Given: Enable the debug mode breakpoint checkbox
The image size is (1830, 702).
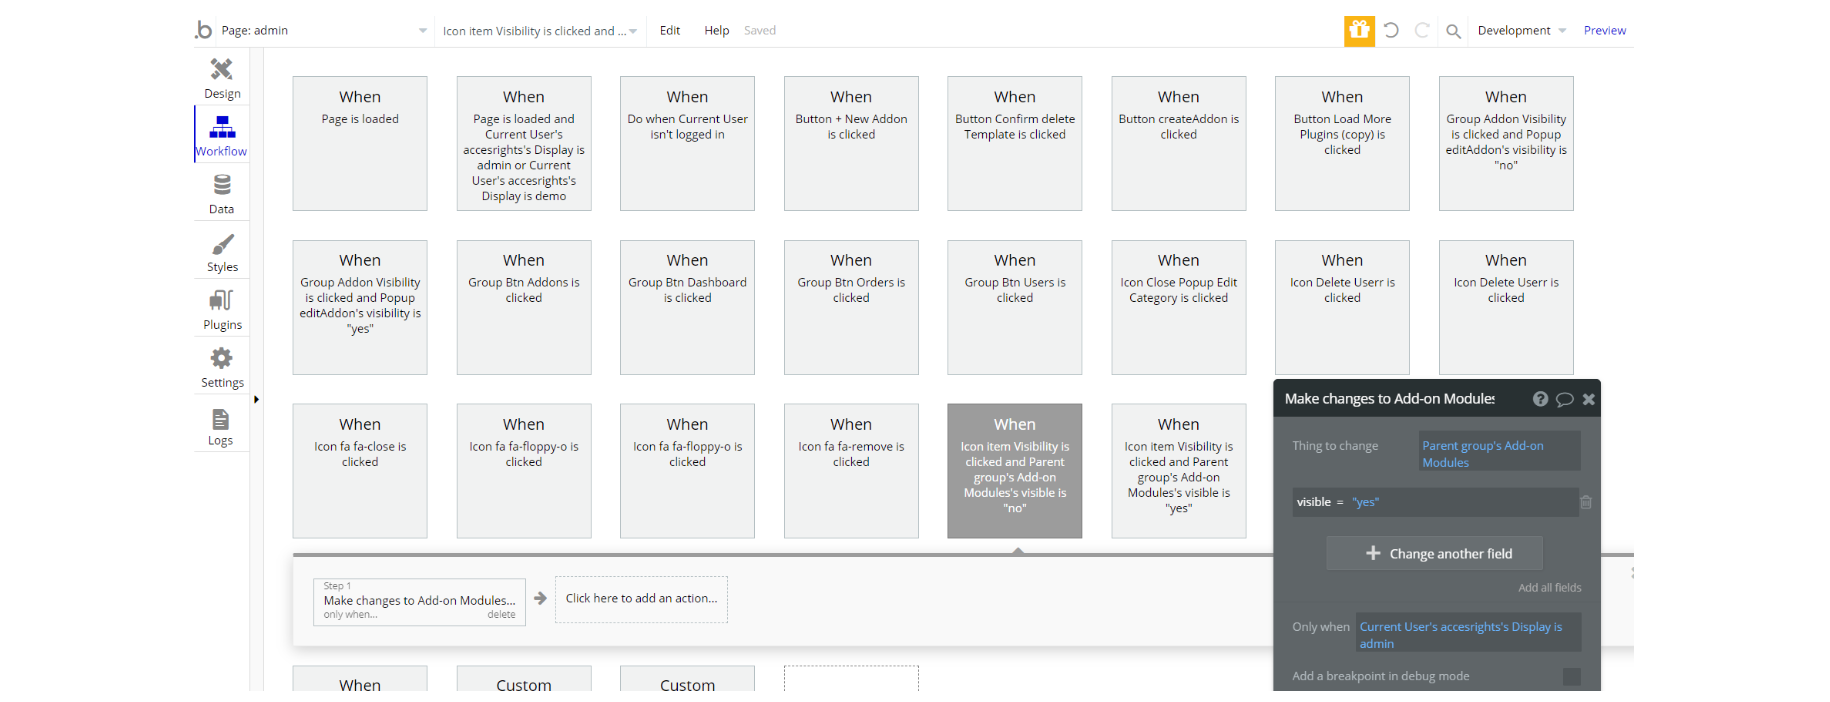Looking at the screenshot, I should coord(1572,677).
